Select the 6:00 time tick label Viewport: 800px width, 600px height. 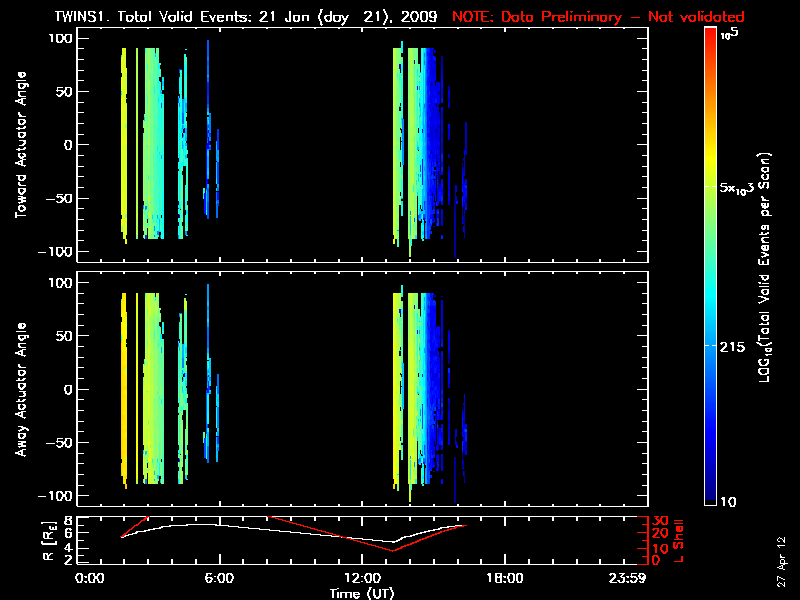point(219,579)
